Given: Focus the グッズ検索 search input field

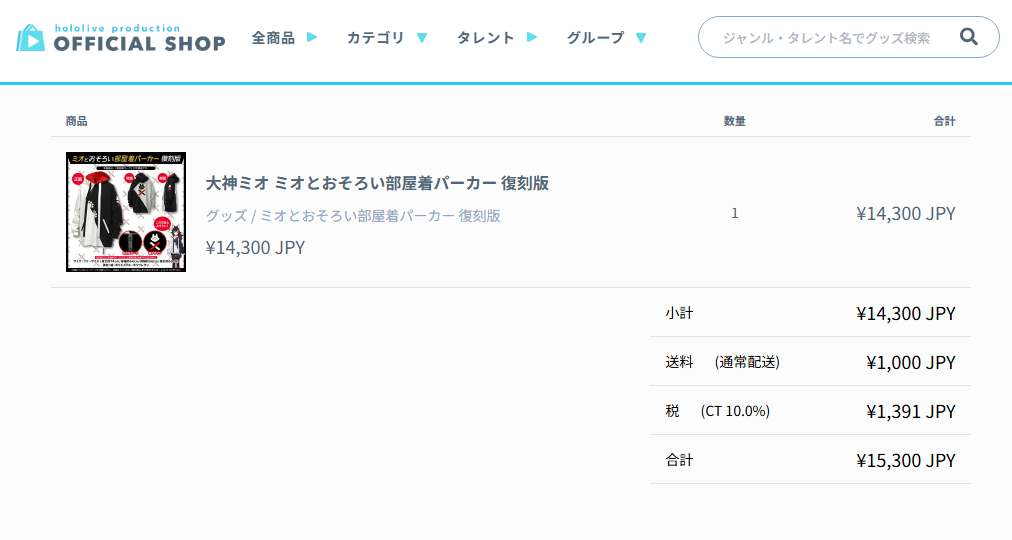Looking at the screenshot, I should point(825,38).
